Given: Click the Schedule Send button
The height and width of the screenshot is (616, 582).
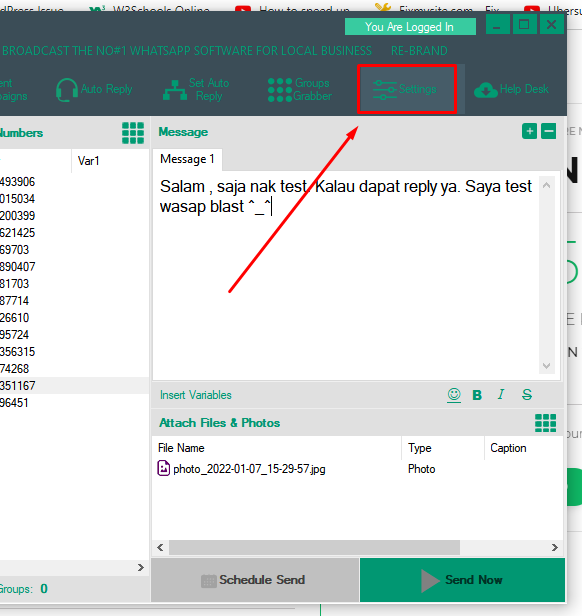Looking at the screenshot, I should tap(255, 580).
